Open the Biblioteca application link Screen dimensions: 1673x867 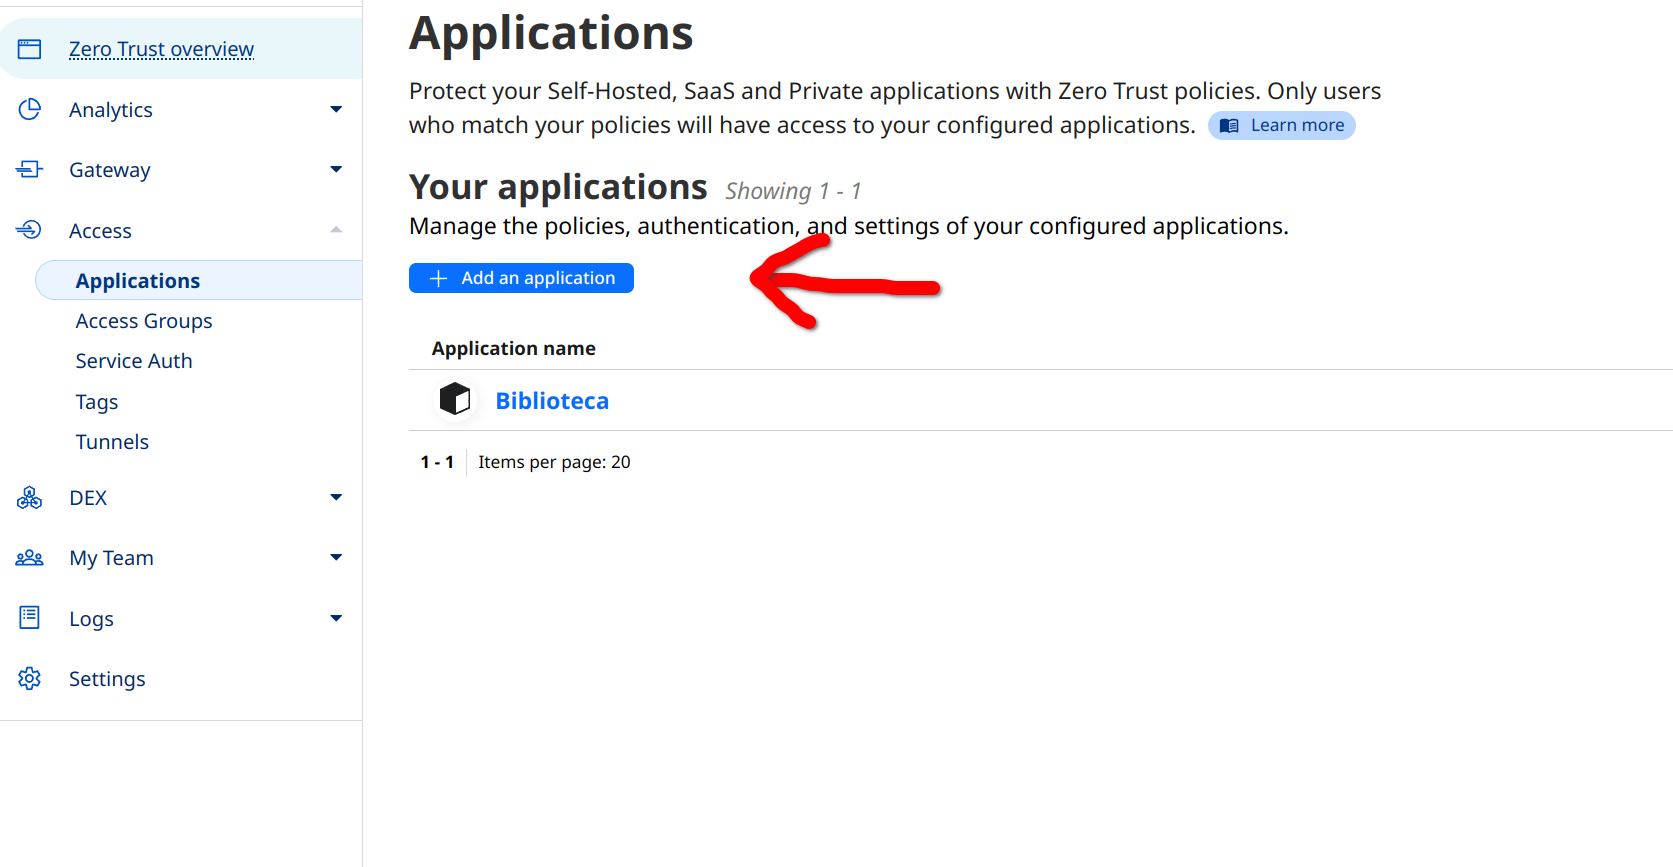pyautogui.click(x=552, y=401)
